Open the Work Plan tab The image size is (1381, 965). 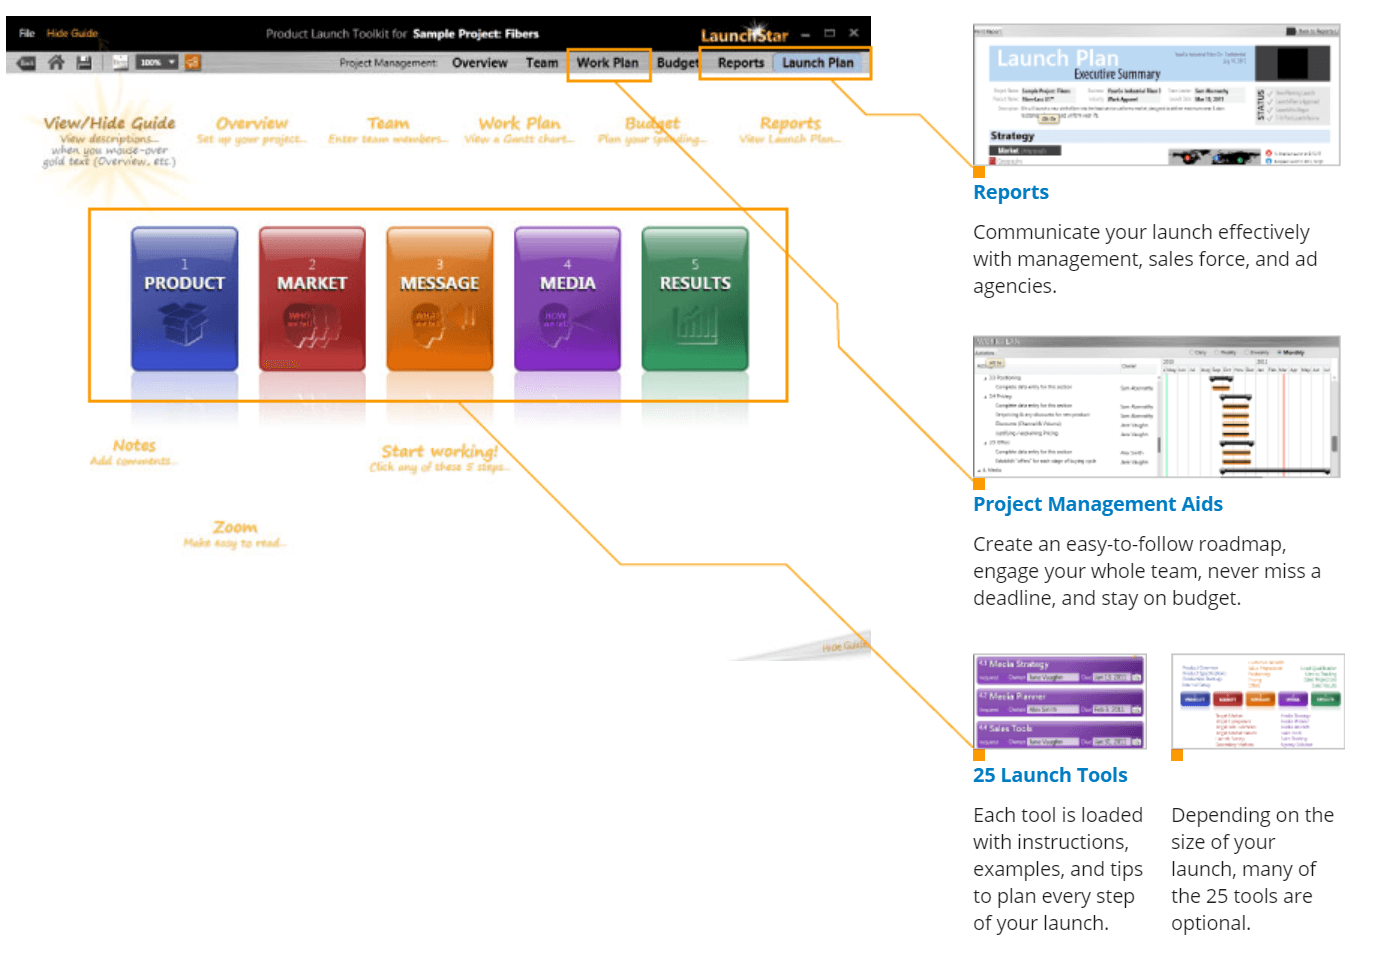pyautogui.click(x=608, y=63)
